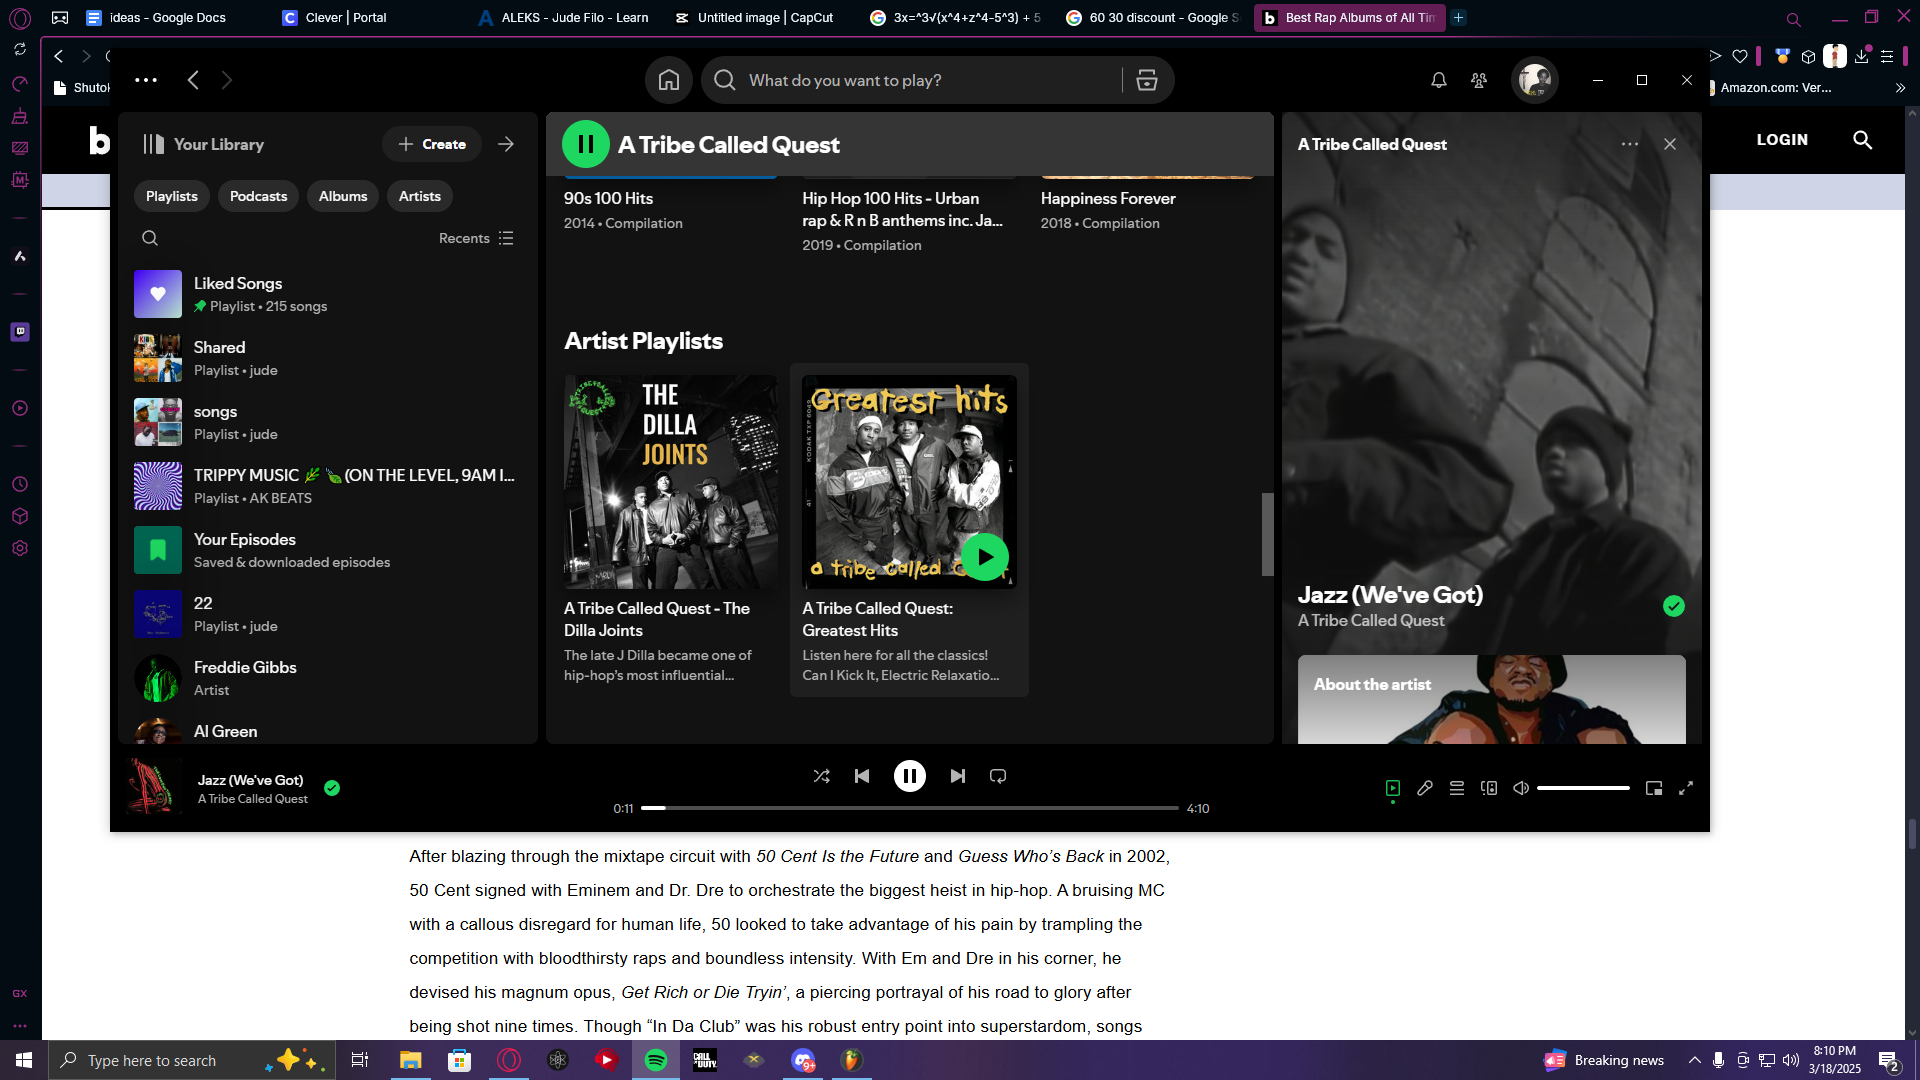Open album art in player bar
The image size is (1920, 1080).
(x=154, y=788)
